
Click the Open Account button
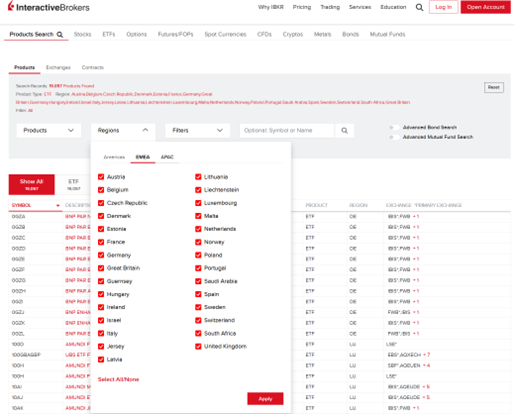[x=486, y=7]
